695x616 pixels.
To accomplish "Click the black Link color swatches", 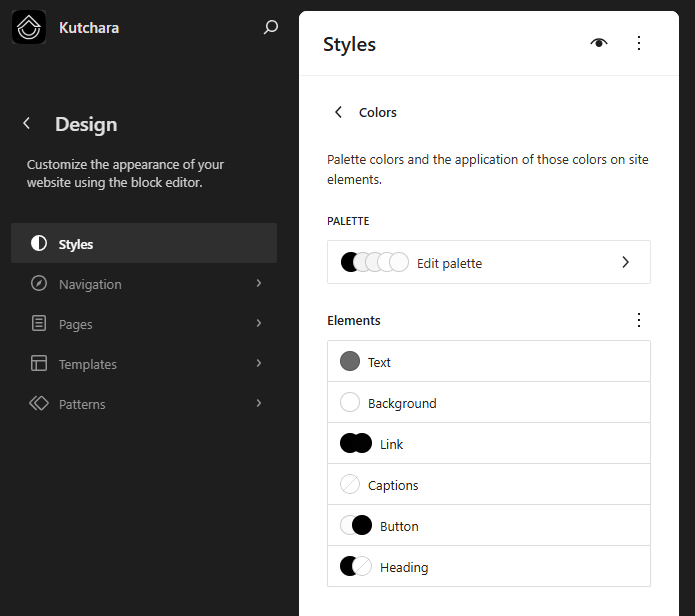I will tap(356, 443).
